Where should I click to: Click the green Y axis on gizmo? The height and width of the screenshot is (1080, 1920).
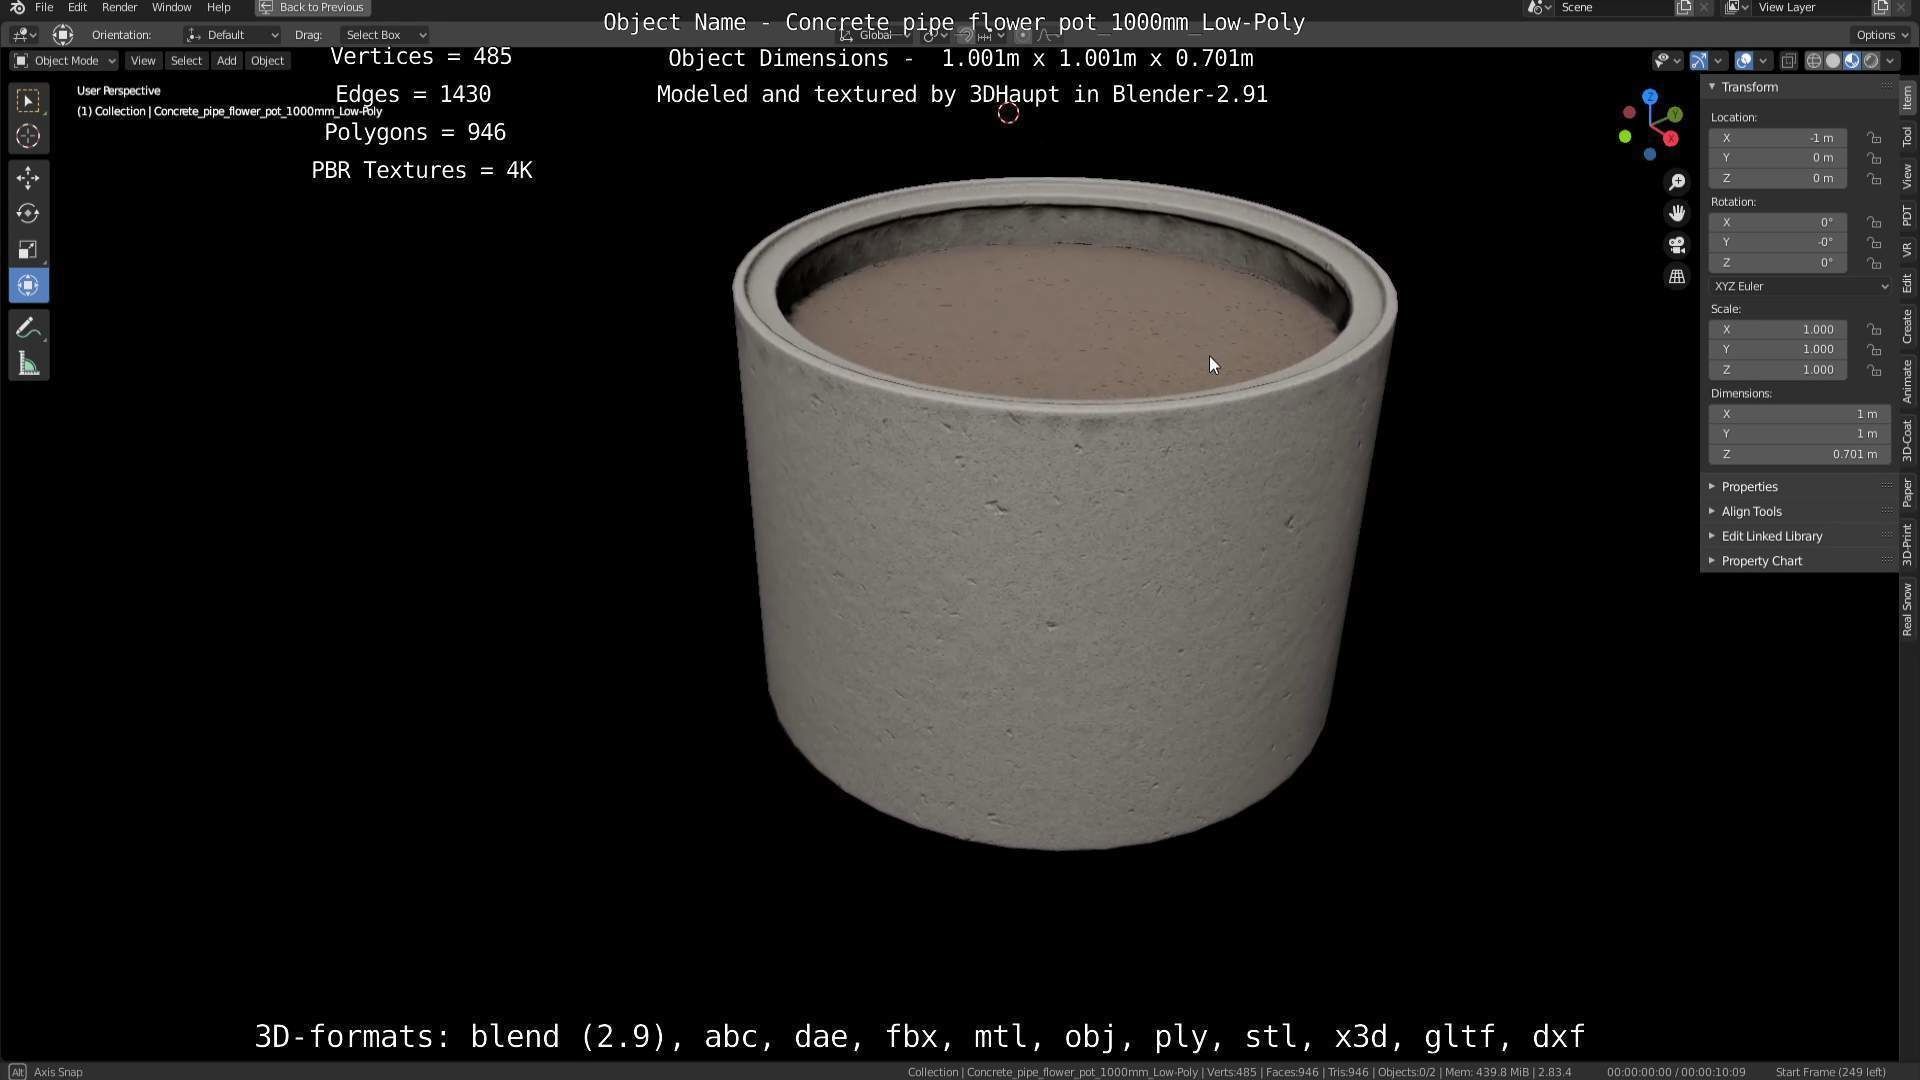[1674, 116]
